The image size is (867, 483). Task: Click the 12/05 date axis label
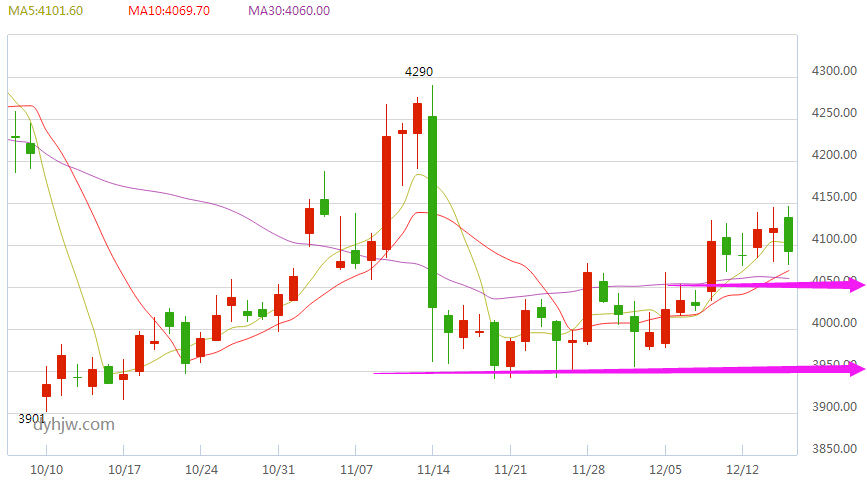(x=665, y=470)
